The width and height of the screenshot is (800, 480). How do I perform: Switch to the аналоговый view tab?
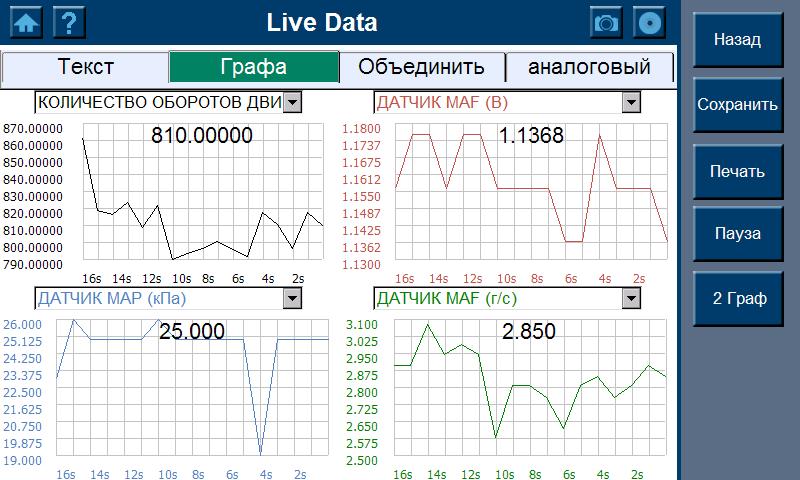click(x=588, y=67)
